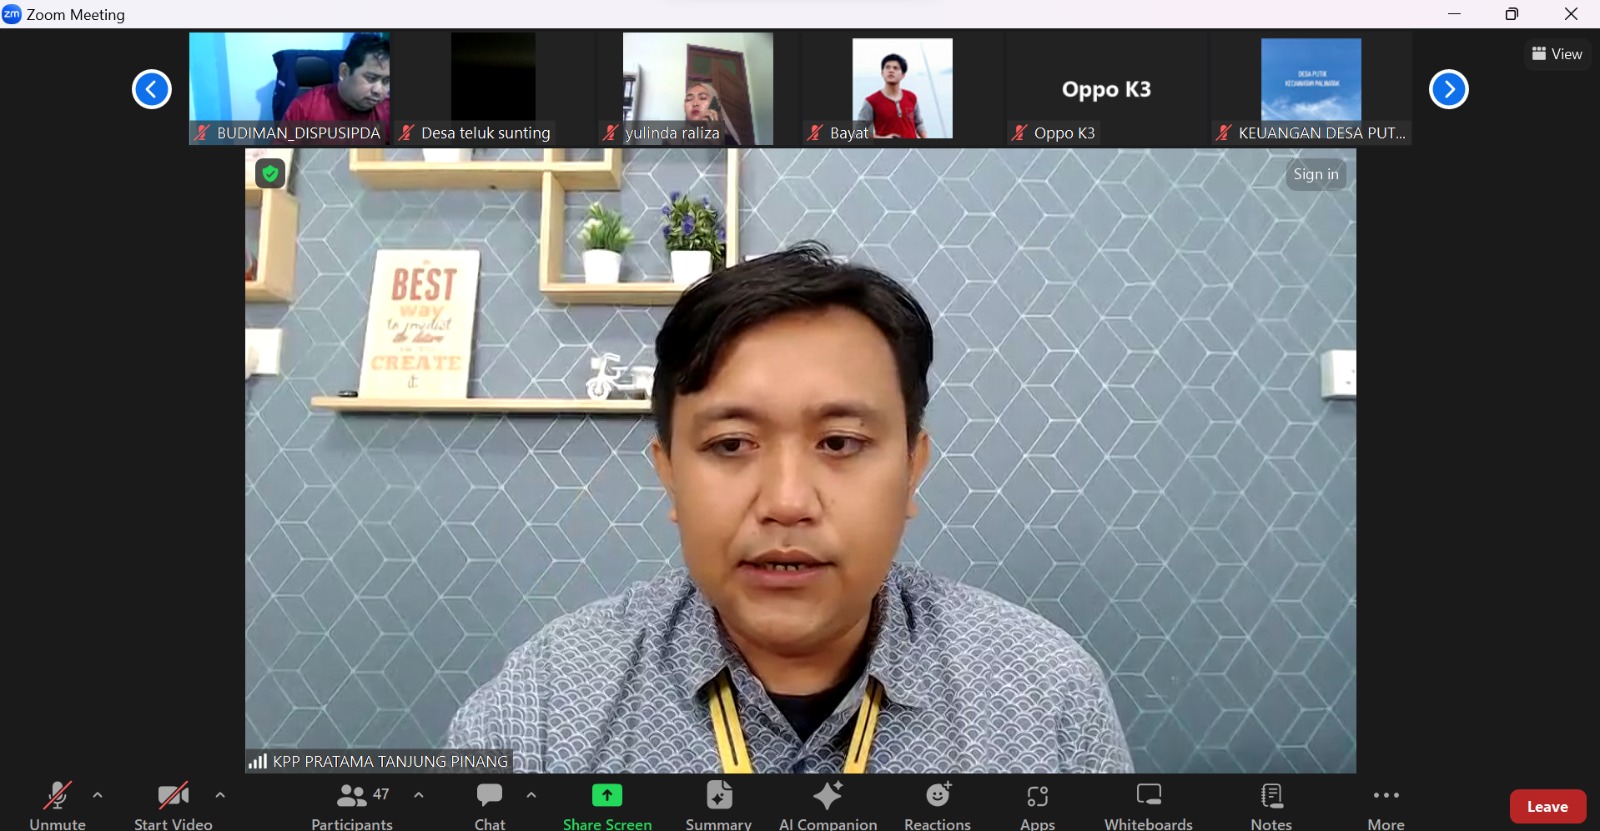This screenshot has width=1600, height=831.
Task: Select BUDIMAN_DISPUSIPDA video thumbnail
Action: coord(289,88)
